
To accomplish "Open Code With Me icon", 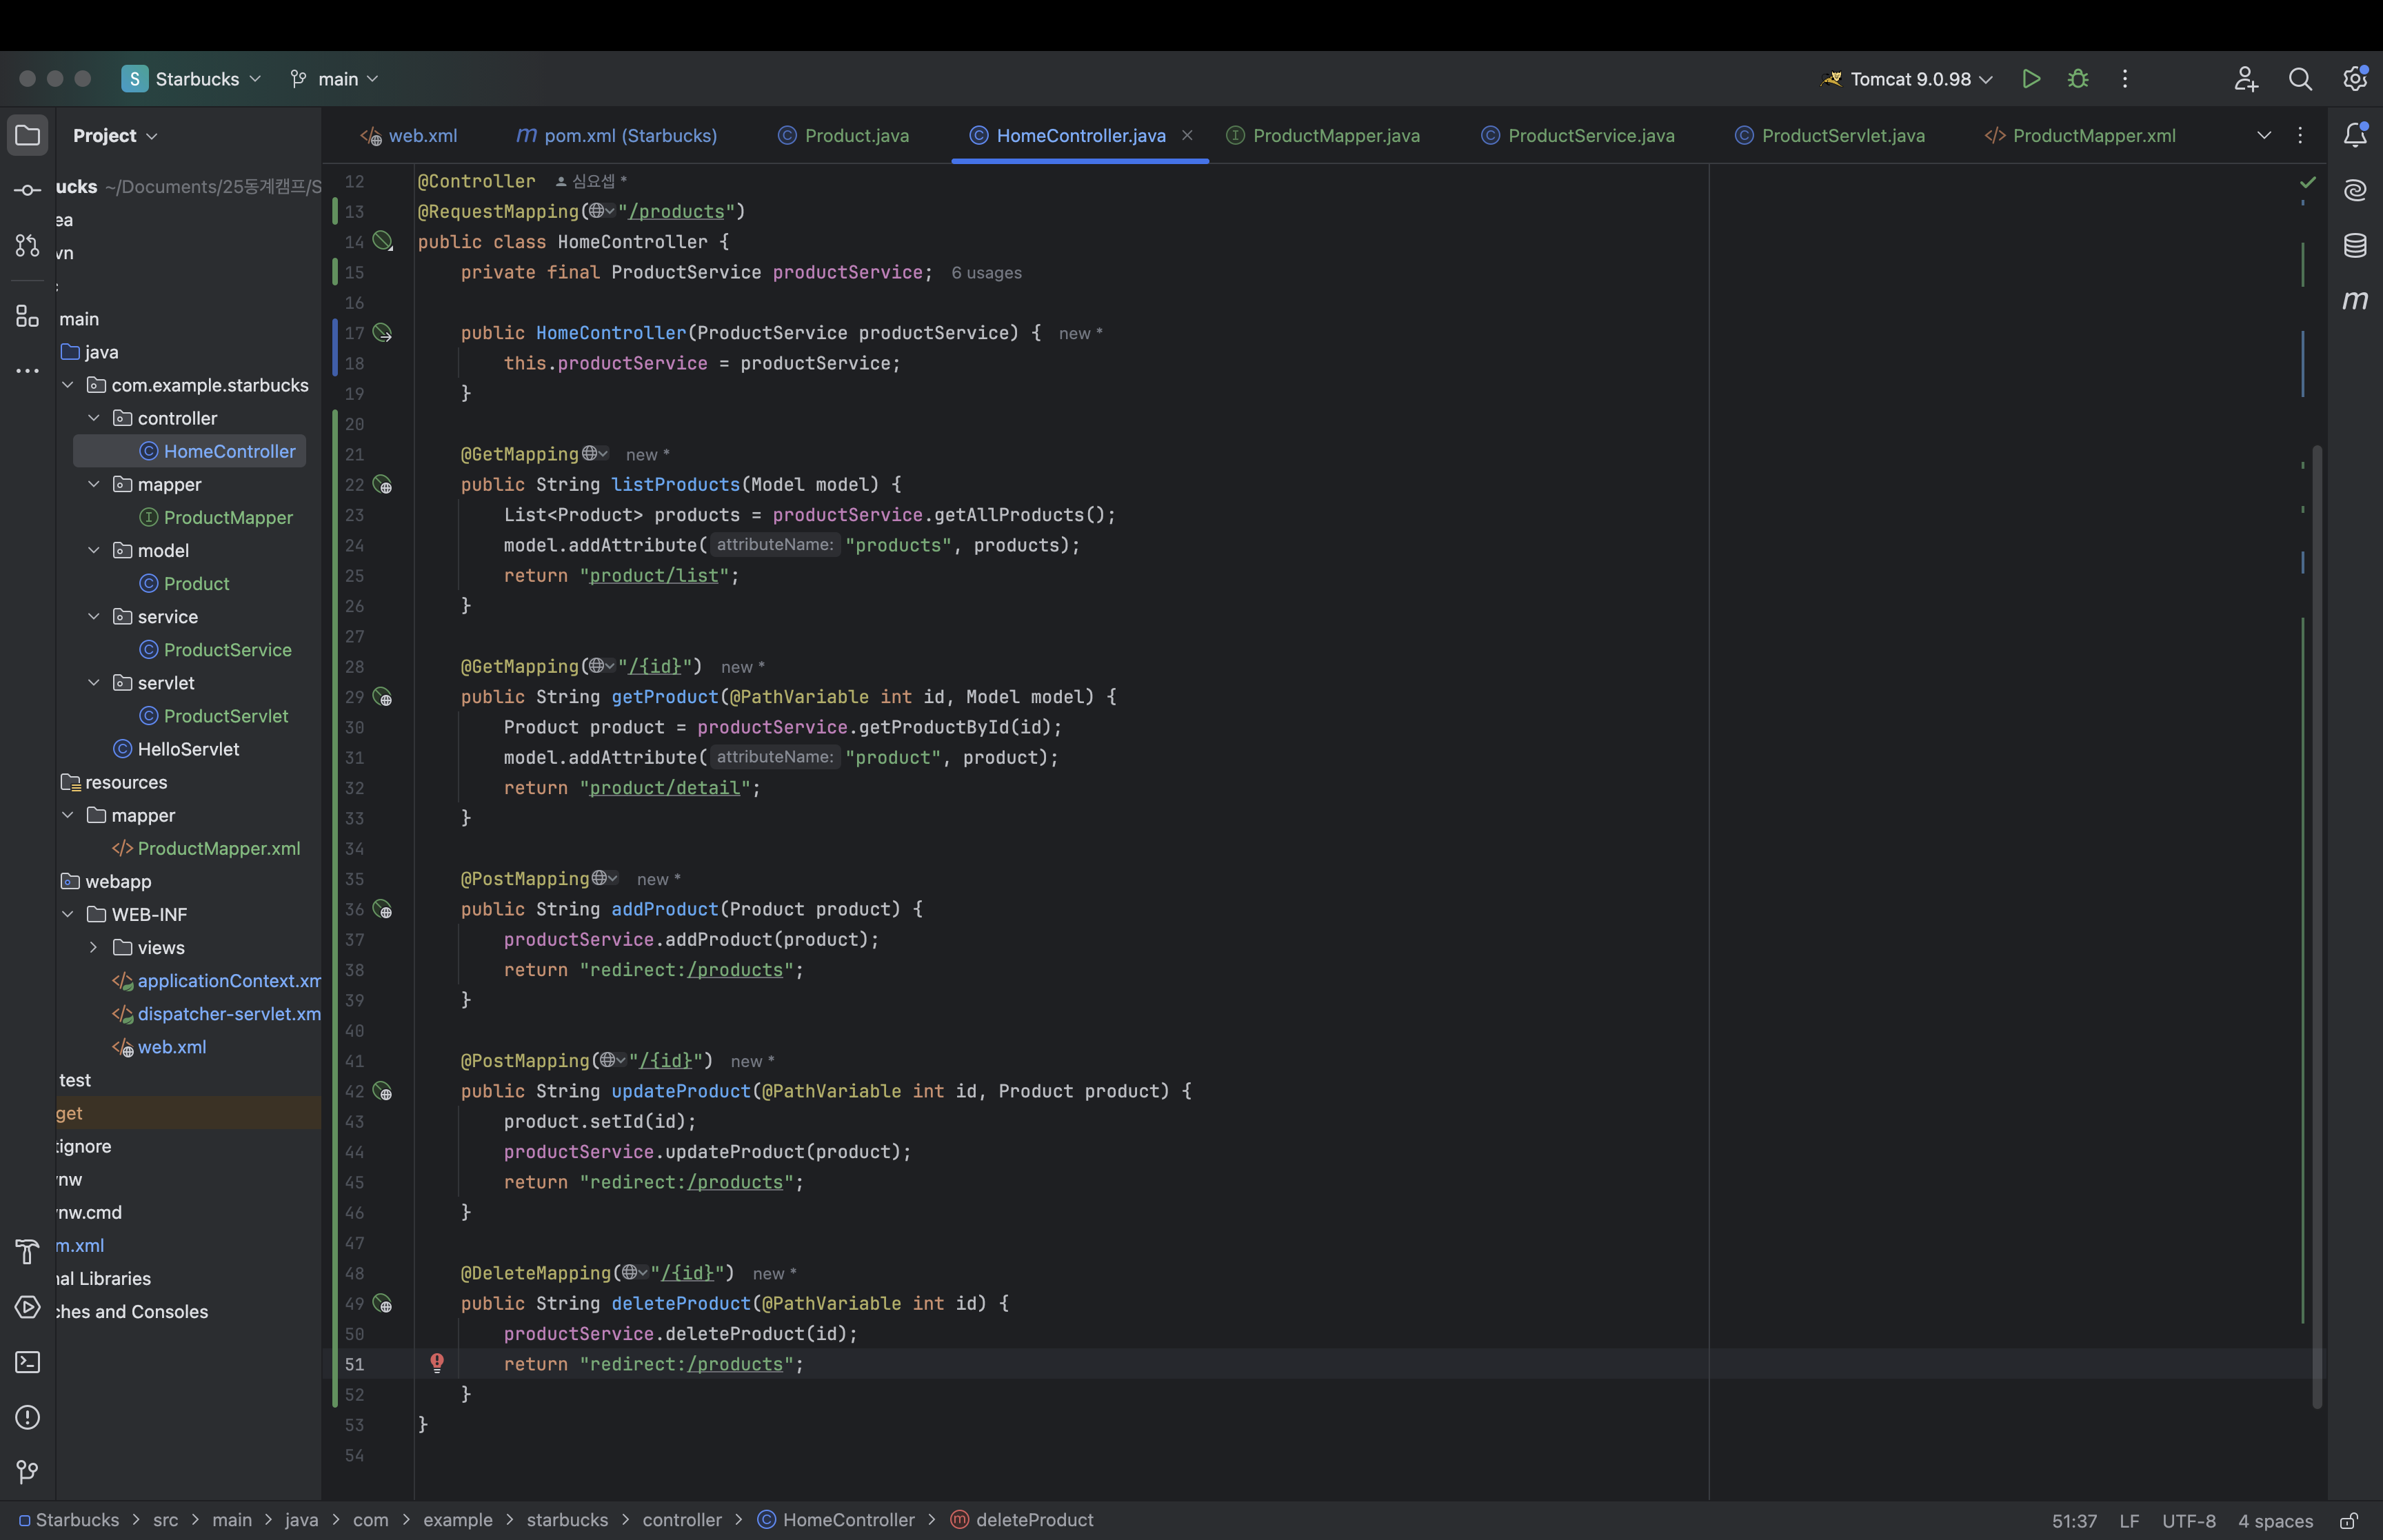I will point(2246,78).
